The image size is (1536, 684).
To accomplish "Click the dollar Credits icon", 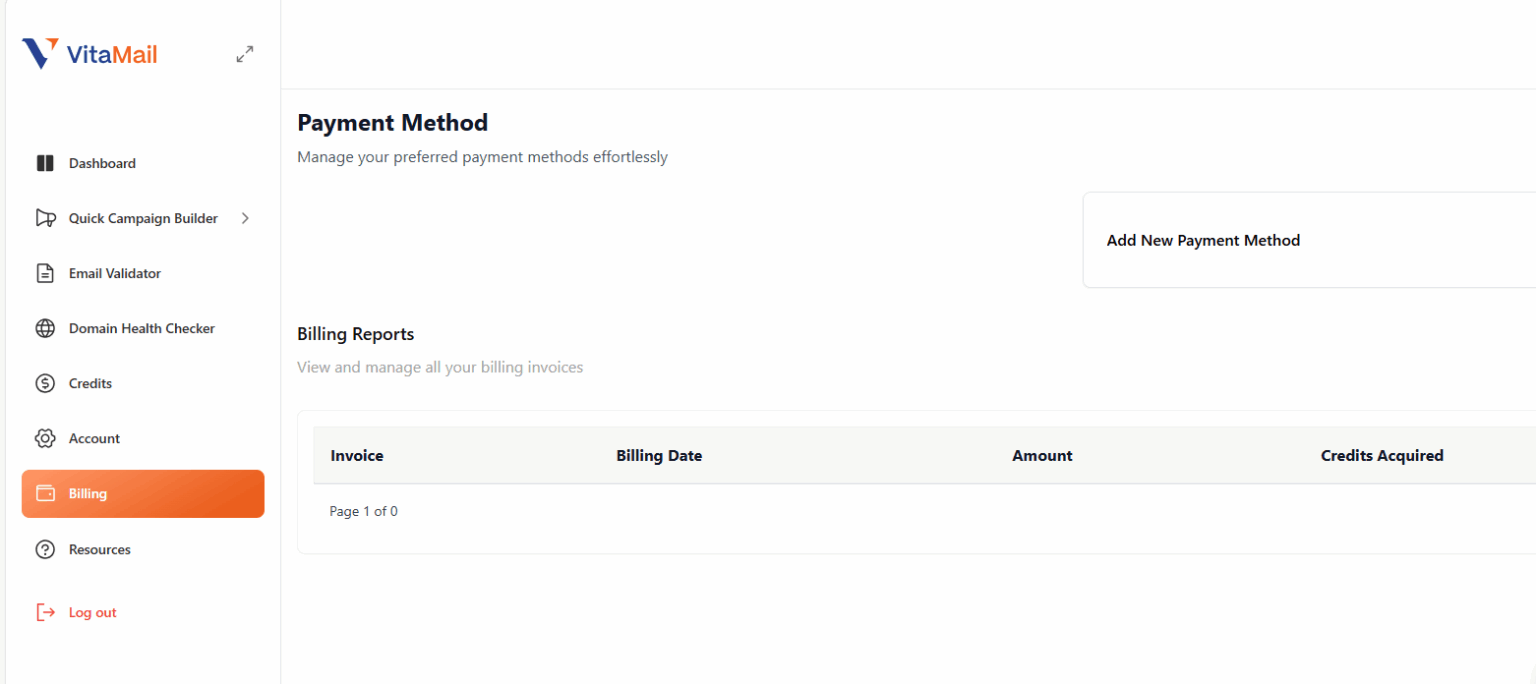I will [x=45, y=383].
